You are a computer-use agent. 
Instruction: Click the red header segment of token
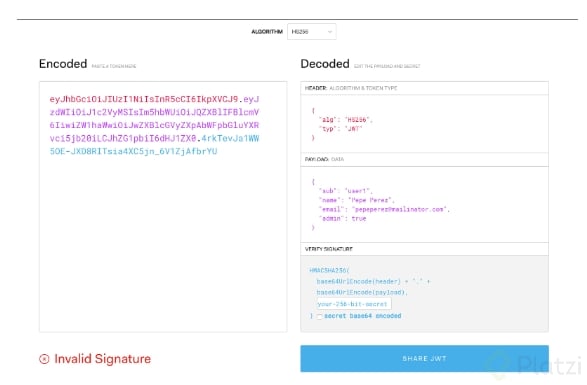point(144,99)
